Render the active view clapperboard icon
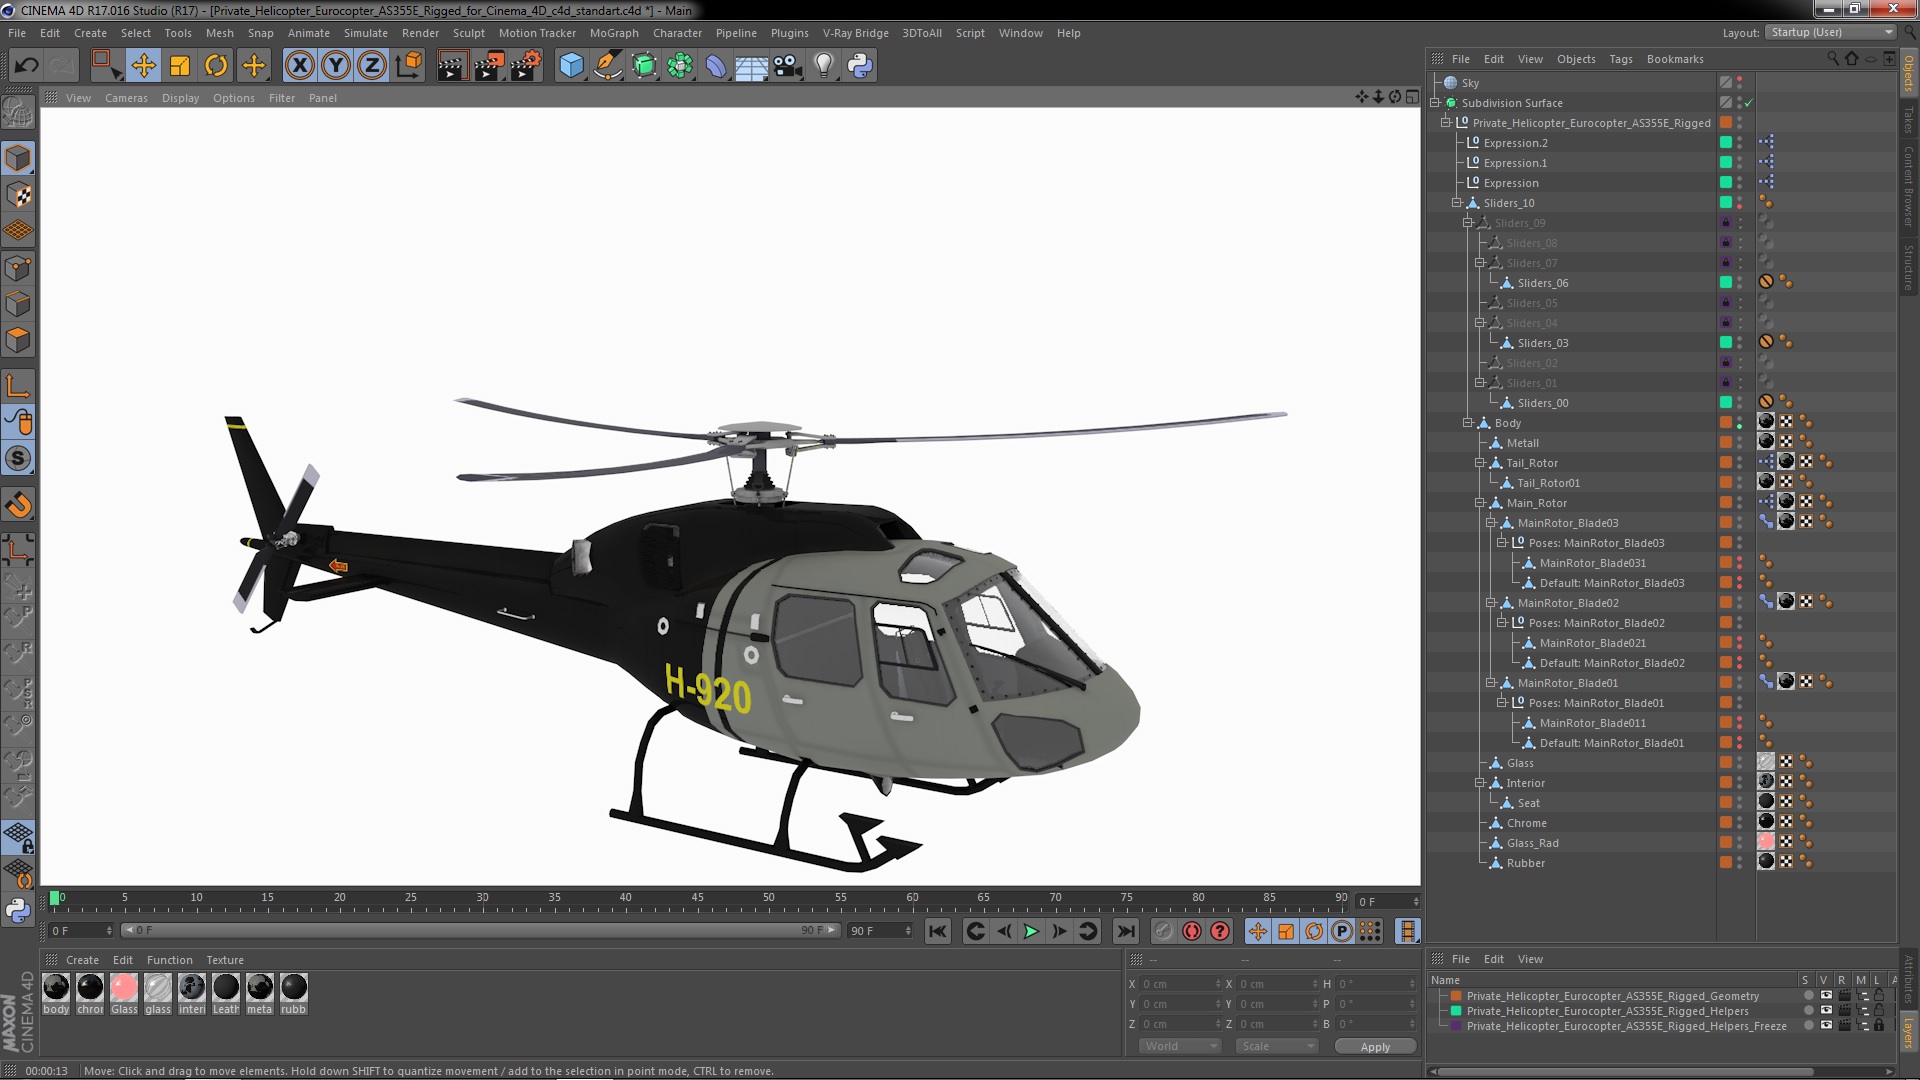 tap(451, 66)
